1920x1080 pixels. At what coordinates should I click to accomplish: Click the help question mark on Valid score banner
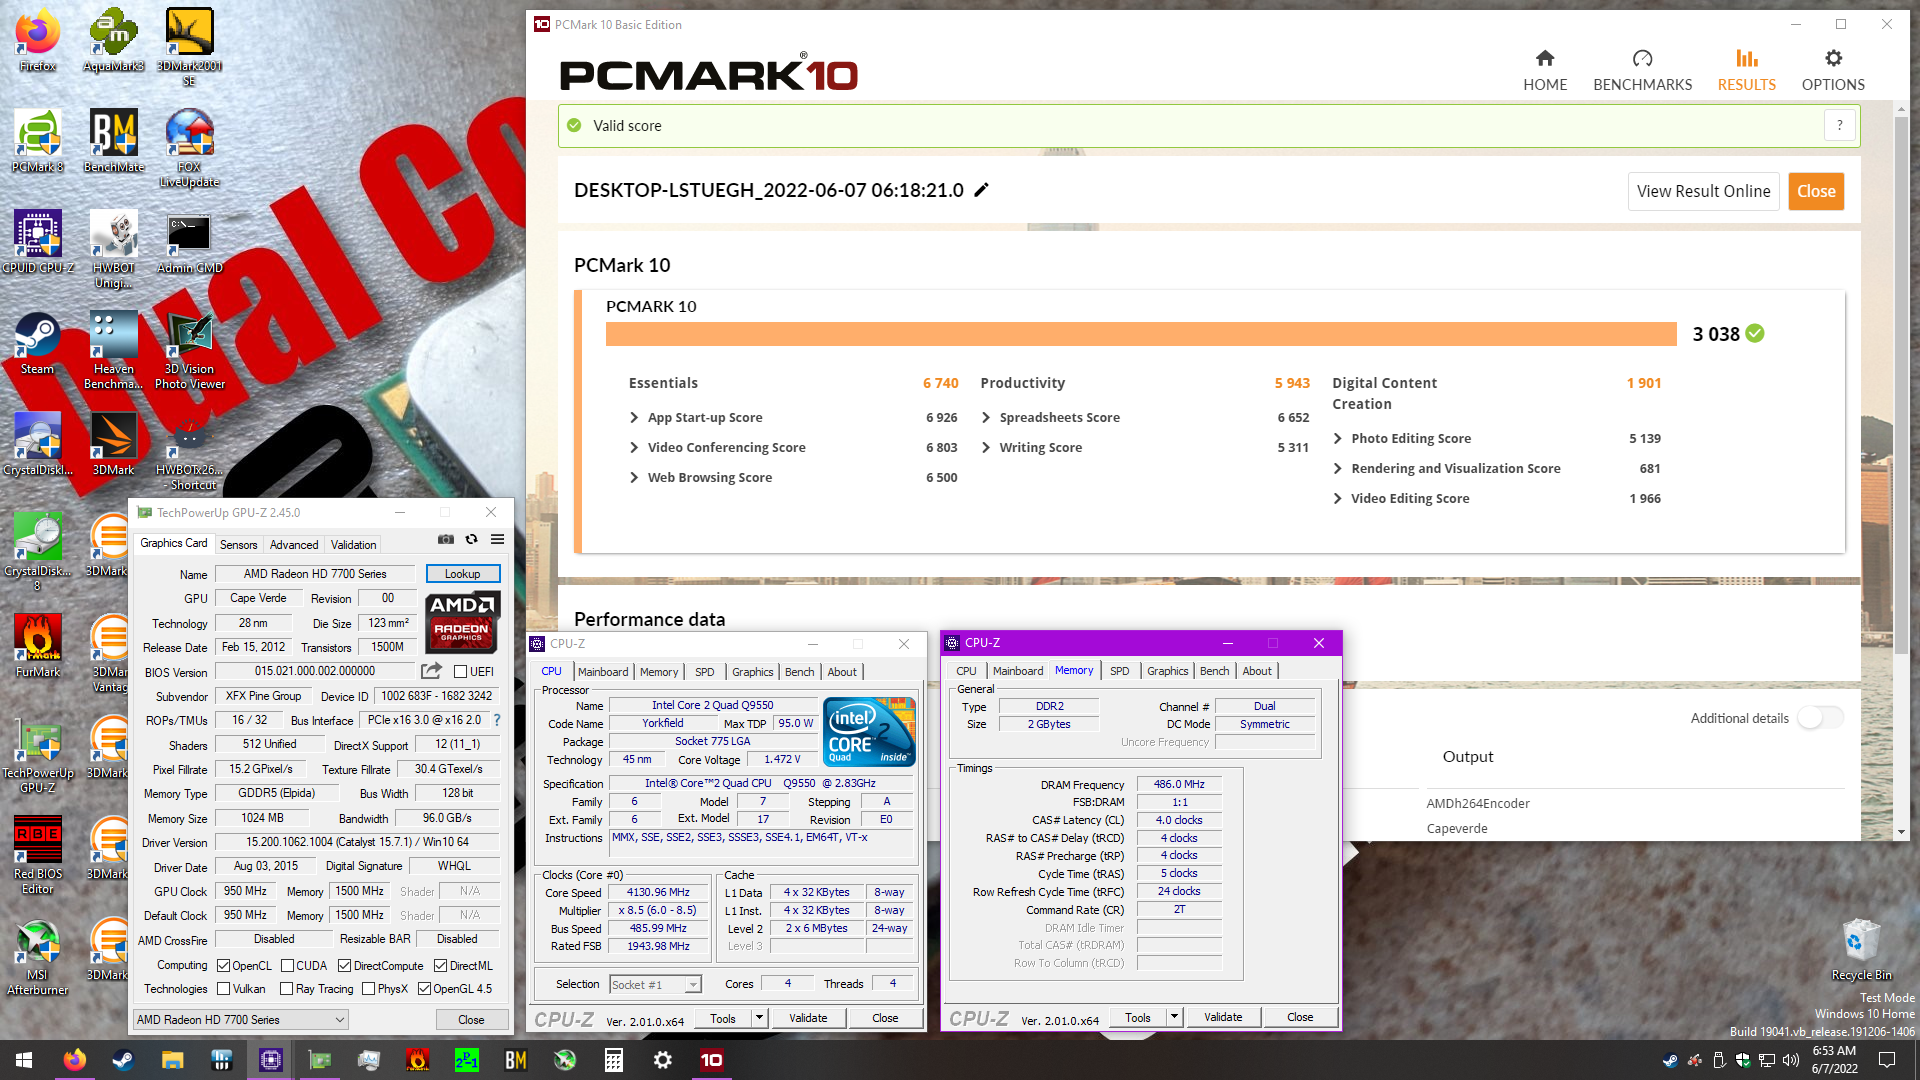click(x=1839, y=126)
